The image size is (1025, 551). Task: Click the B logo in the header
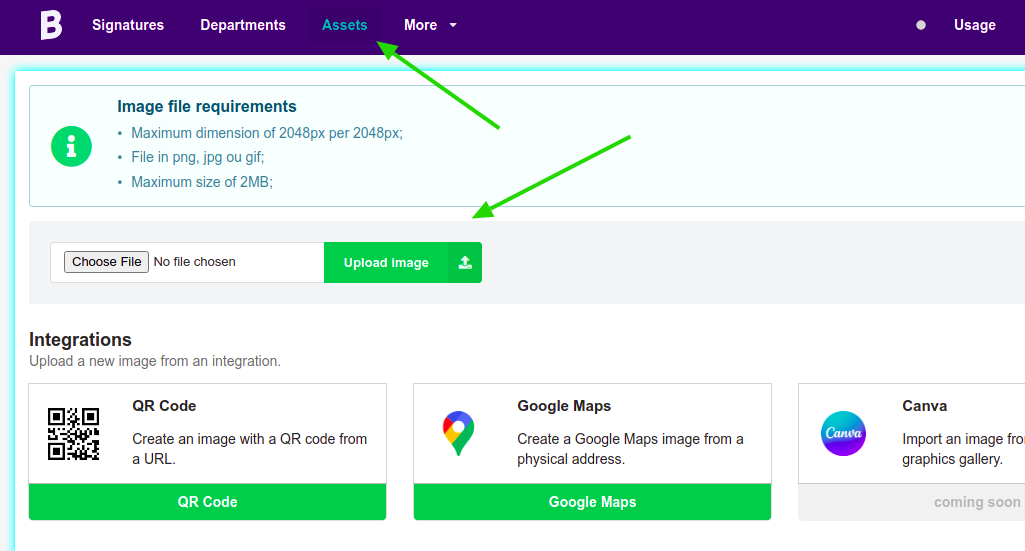[x=51, y=25]
